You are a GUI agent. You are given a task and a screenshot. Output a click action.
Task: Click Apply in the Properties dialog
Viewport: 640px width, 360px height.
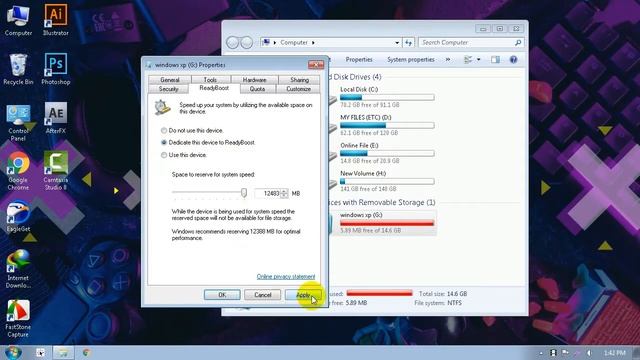click(303, 295)
